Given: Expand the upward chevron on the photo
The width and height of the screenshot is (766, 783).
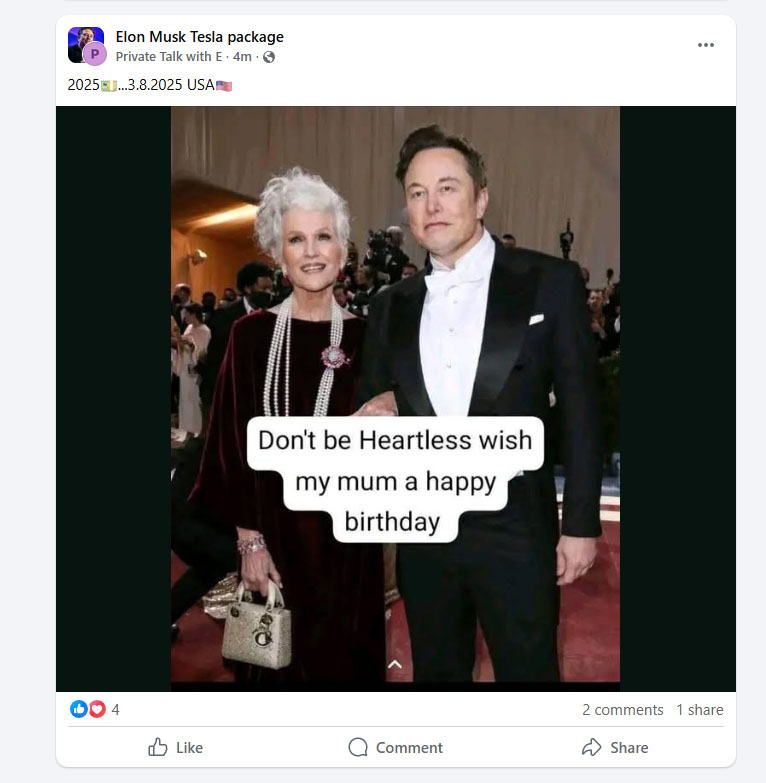Looking at the screenshot, I should (x=395, y=664).
